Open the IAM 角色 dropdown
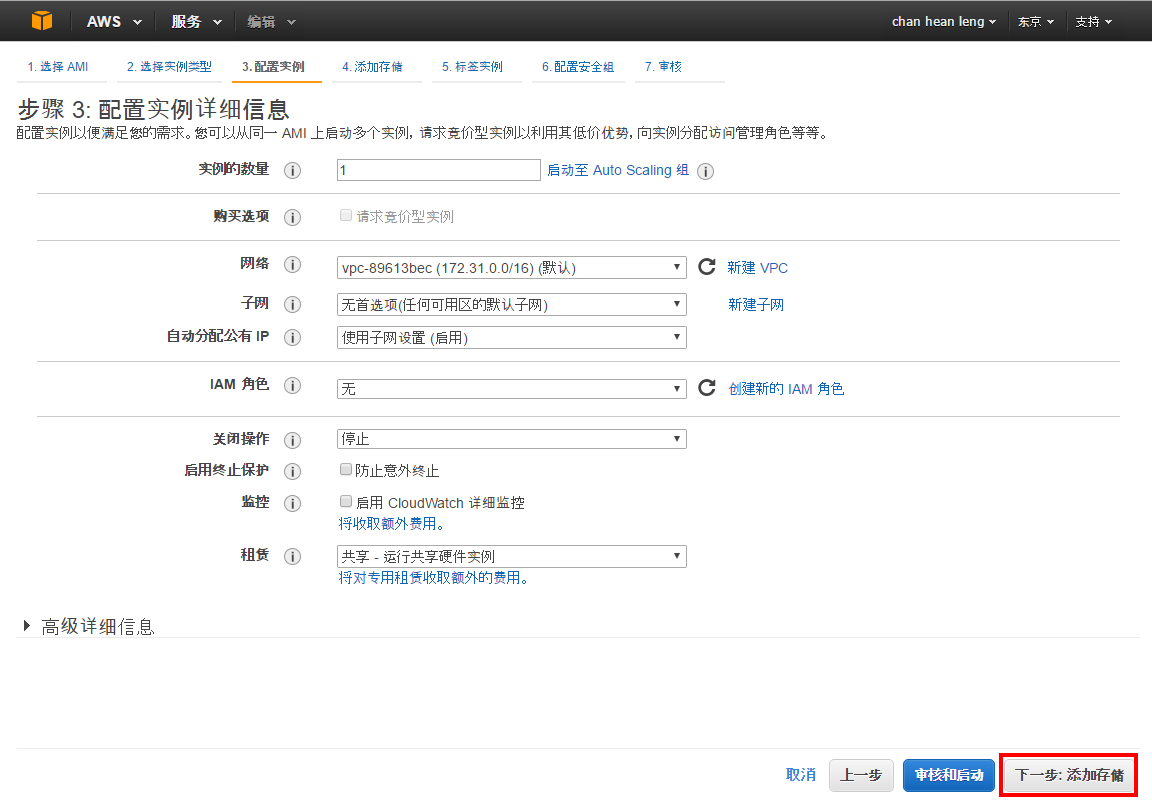1152x812 pixels. (511, 389)
